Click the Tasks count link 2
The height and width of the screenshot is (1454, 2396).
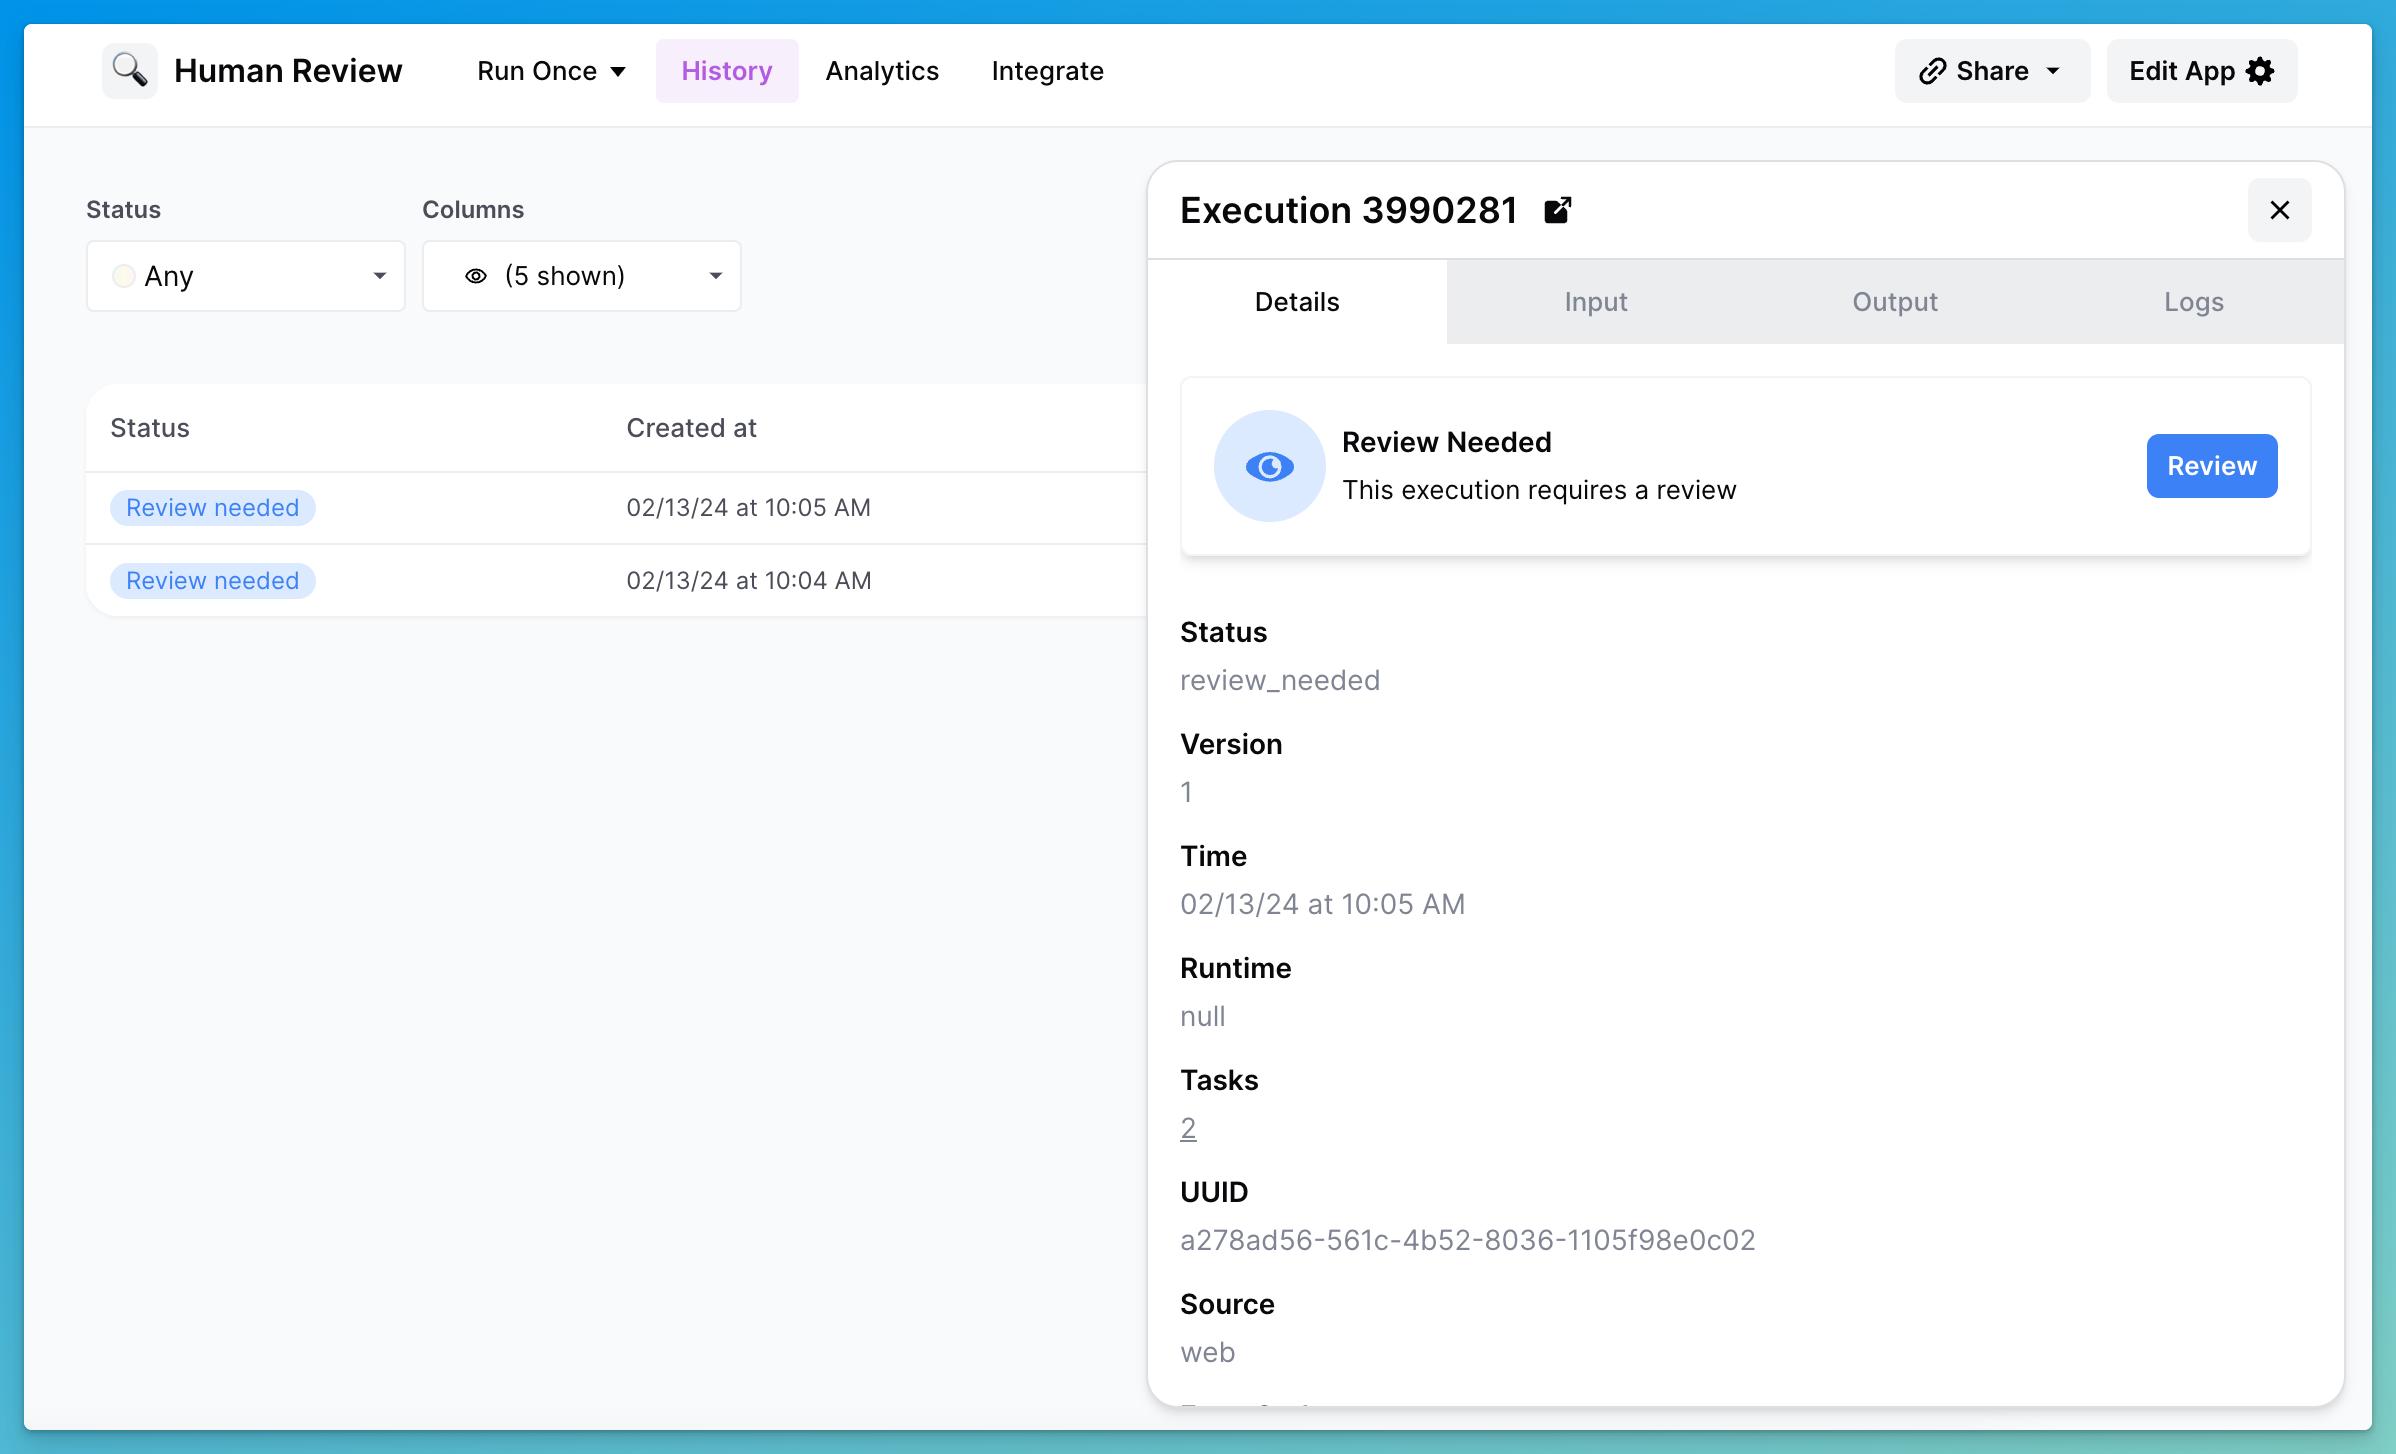tap(1188, 1128)
